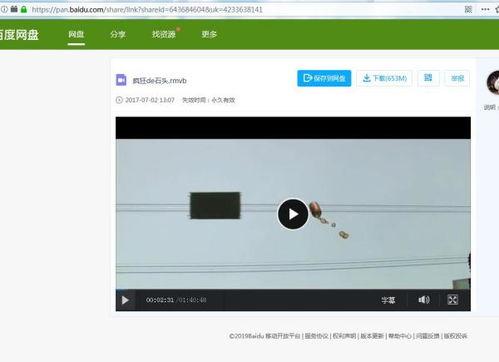The width and height of the screenshot is (499, 362).
Task: Click the expiry label 失效时间 永久有效
Action: pyautogui.click(x=209, y=100)
